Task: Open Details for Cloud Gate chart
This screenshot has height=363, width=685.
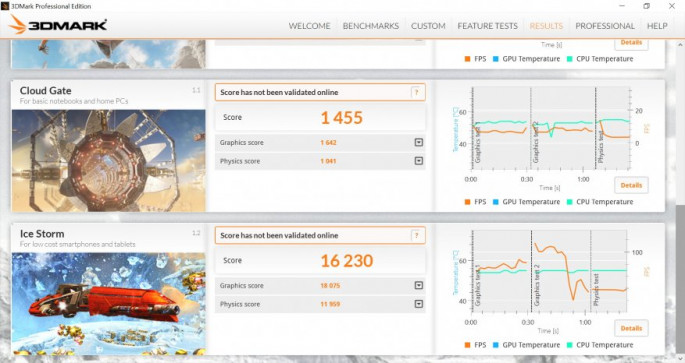Action: click(631, 185)
